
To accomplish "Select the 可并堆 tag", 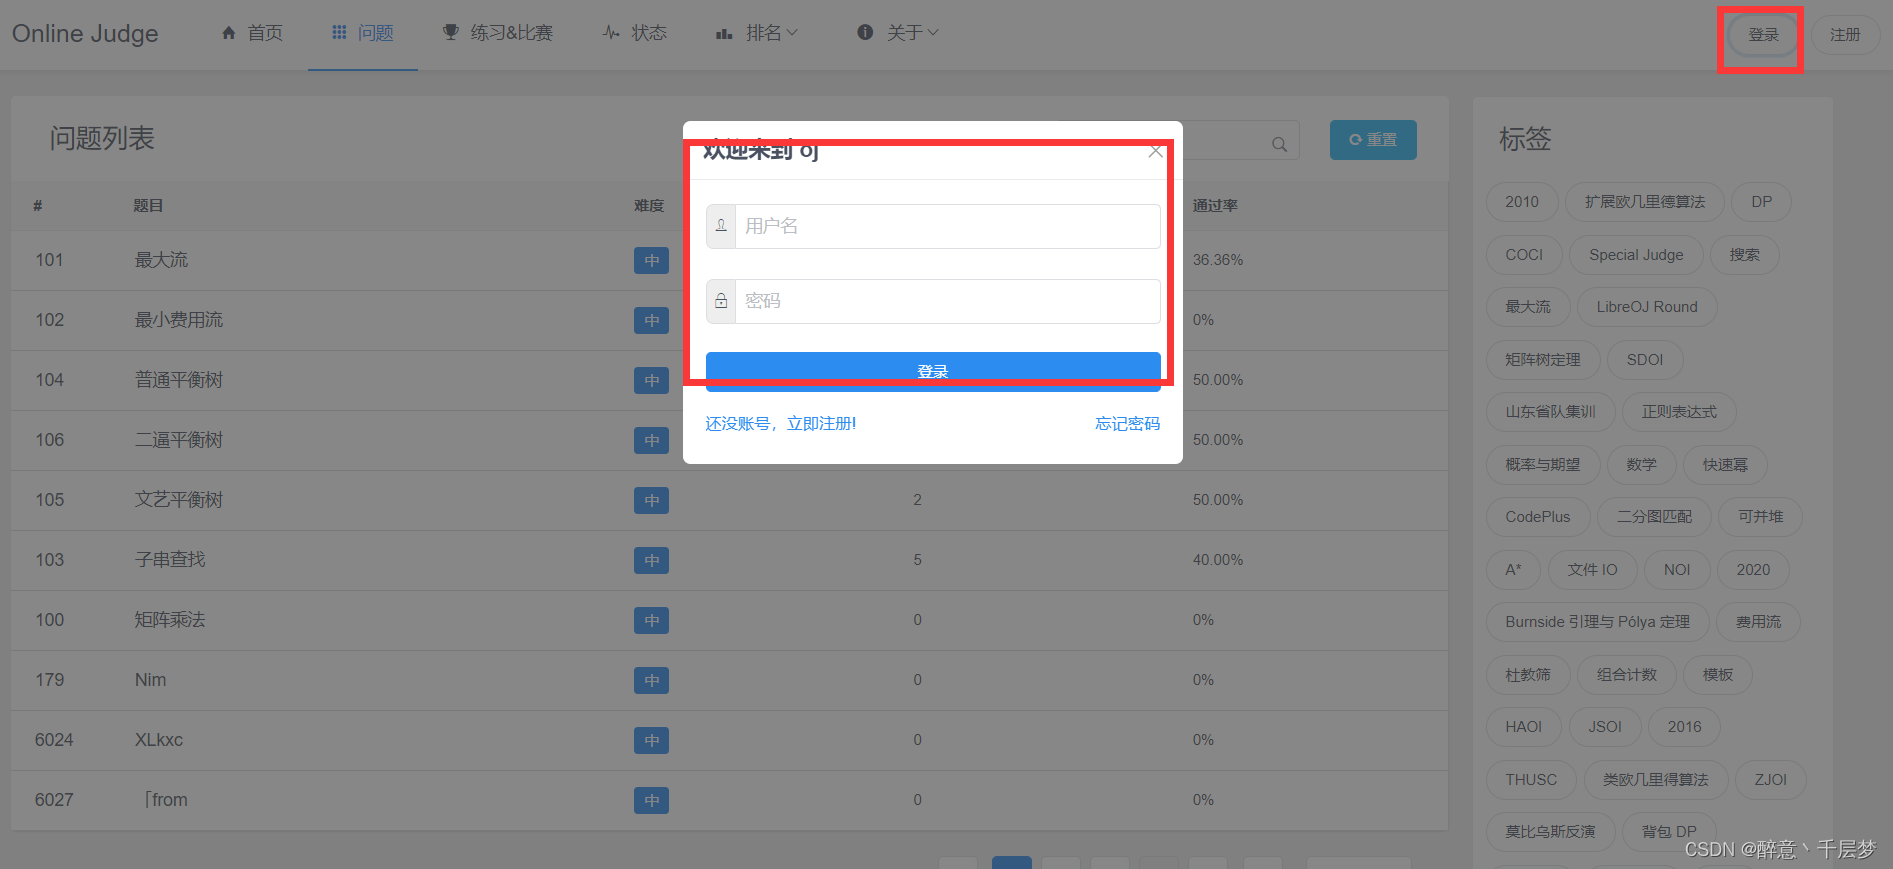I will pyautogui.click(x=1760, y=517).
